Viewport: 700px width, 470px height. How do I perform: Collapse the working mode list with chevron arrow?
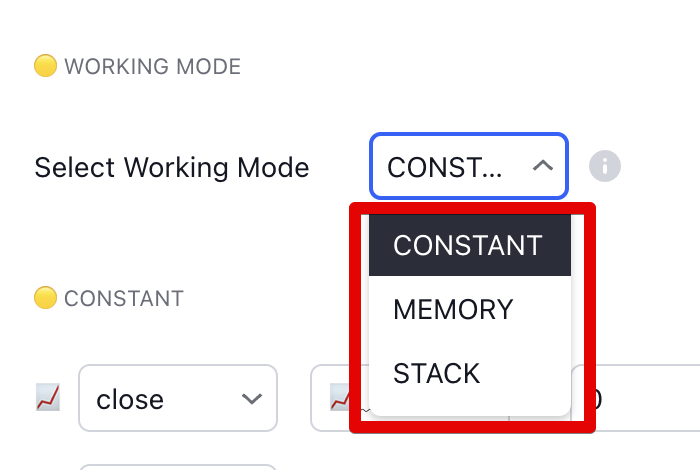(x=542, y=166)
